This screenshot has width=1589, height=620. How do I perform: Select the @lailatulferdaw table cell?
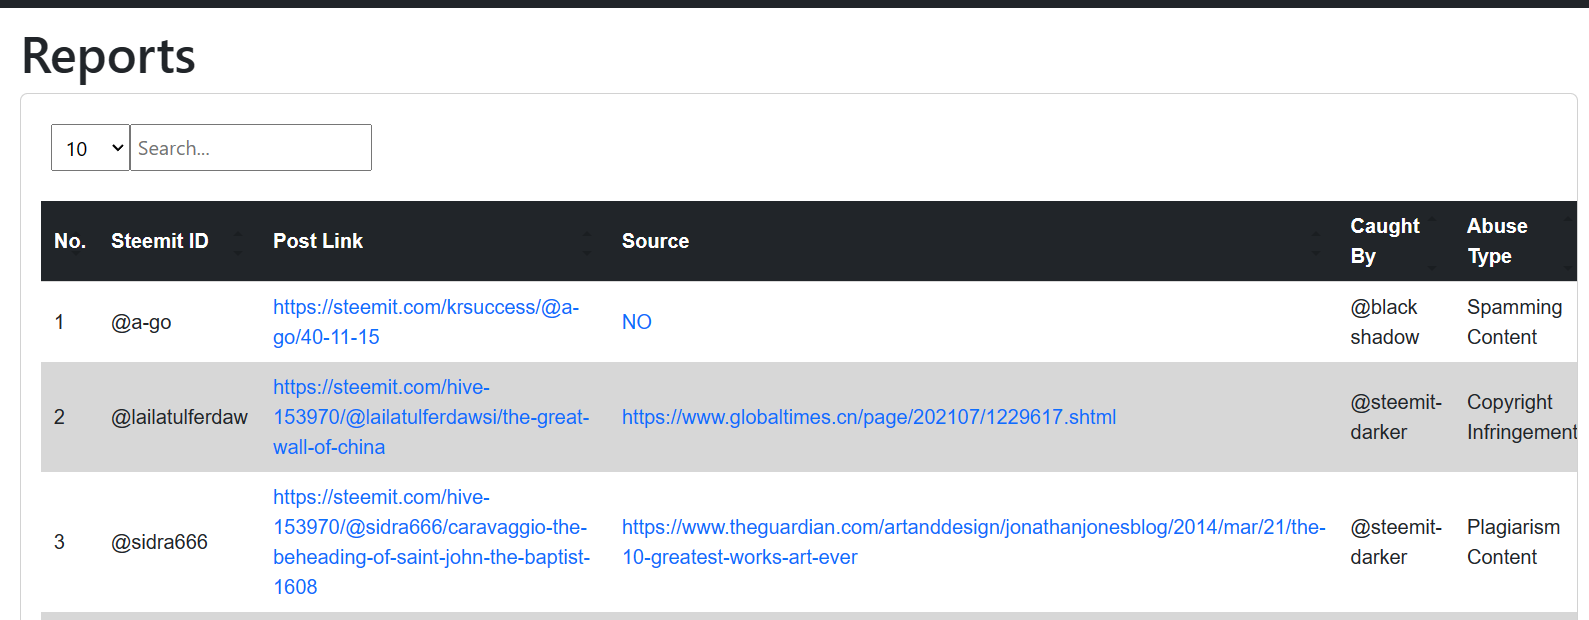[179, 417]
